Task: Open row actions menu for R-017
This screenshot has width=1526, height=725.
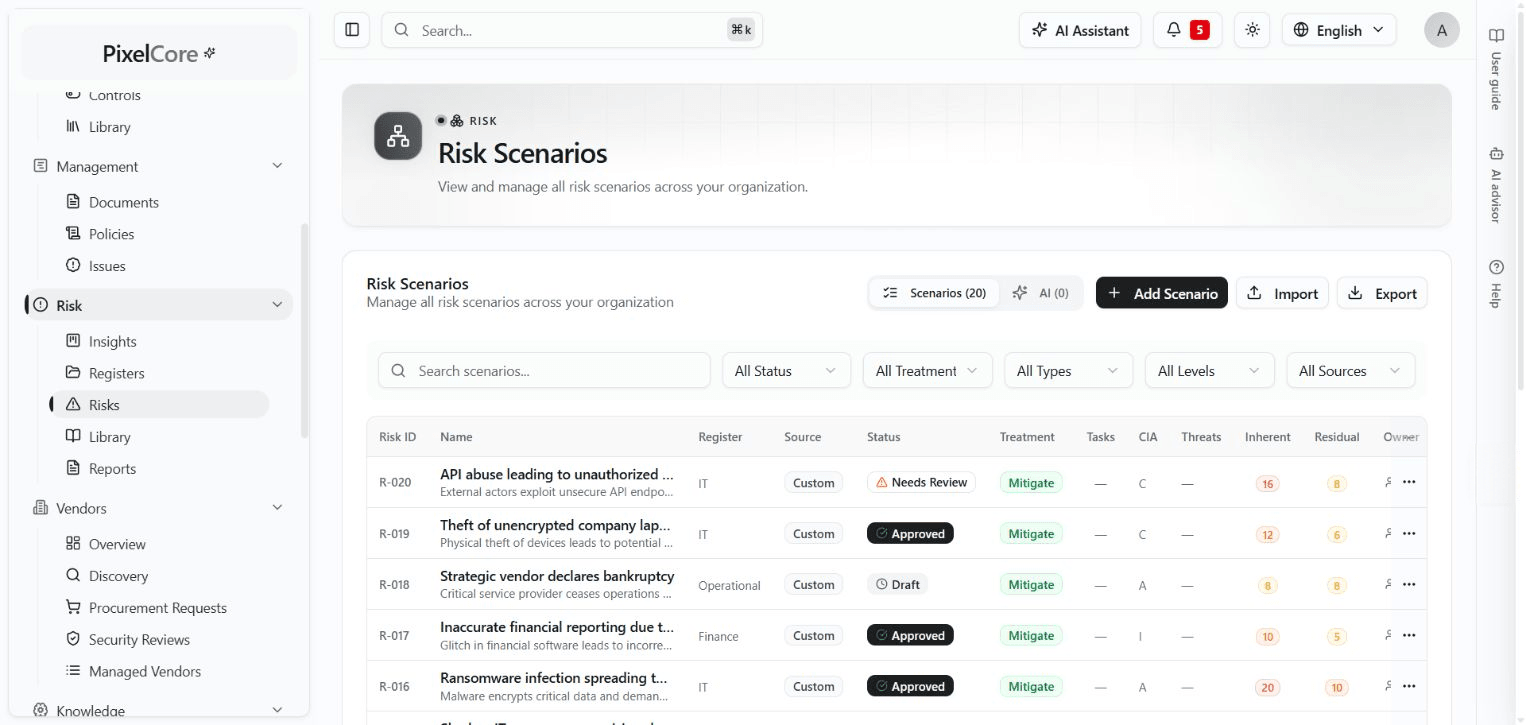Action: pos(1409,635)
